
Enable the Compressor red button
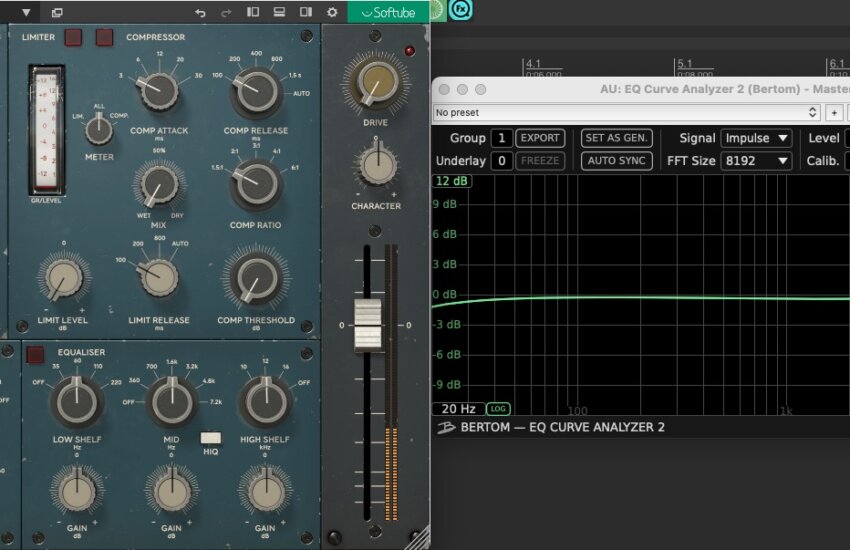(105, 38)
